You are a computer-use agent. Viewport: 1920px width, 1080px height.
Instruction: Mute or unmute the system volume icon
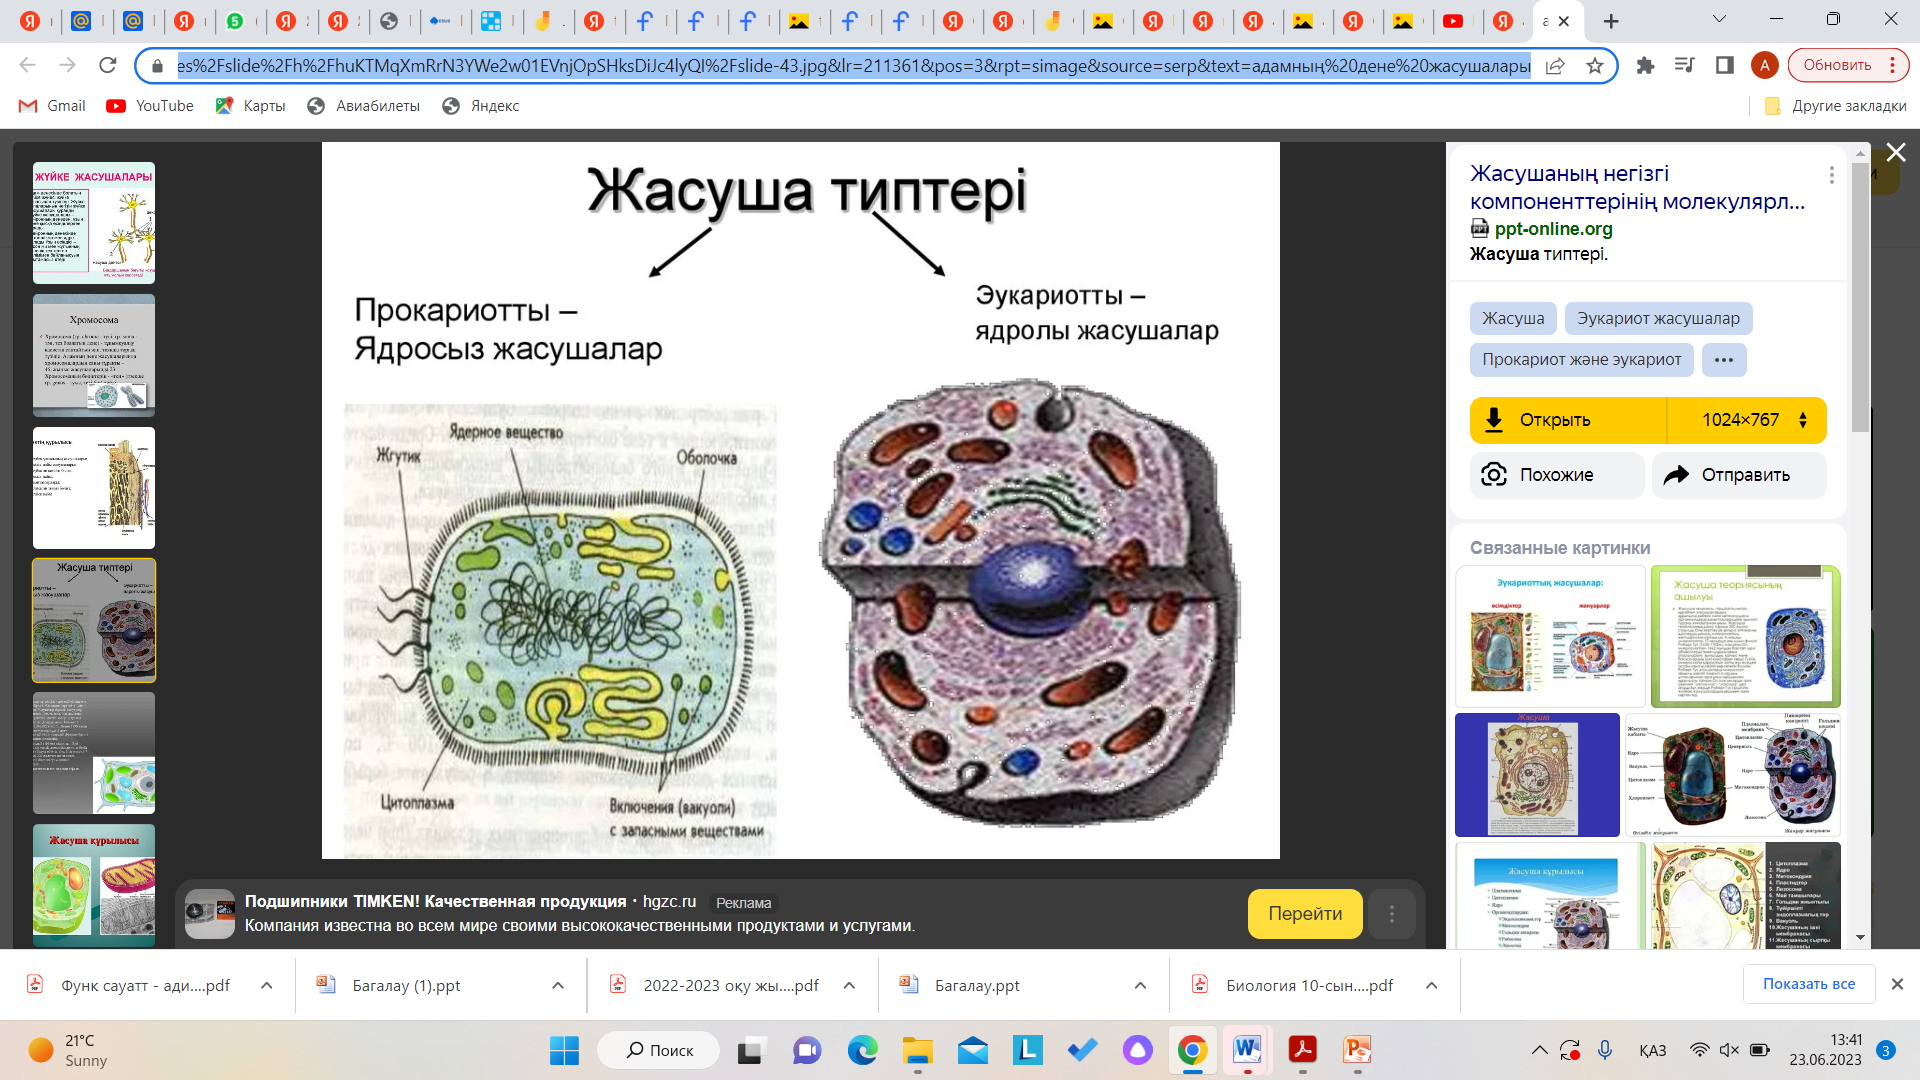point(1729,1050)
